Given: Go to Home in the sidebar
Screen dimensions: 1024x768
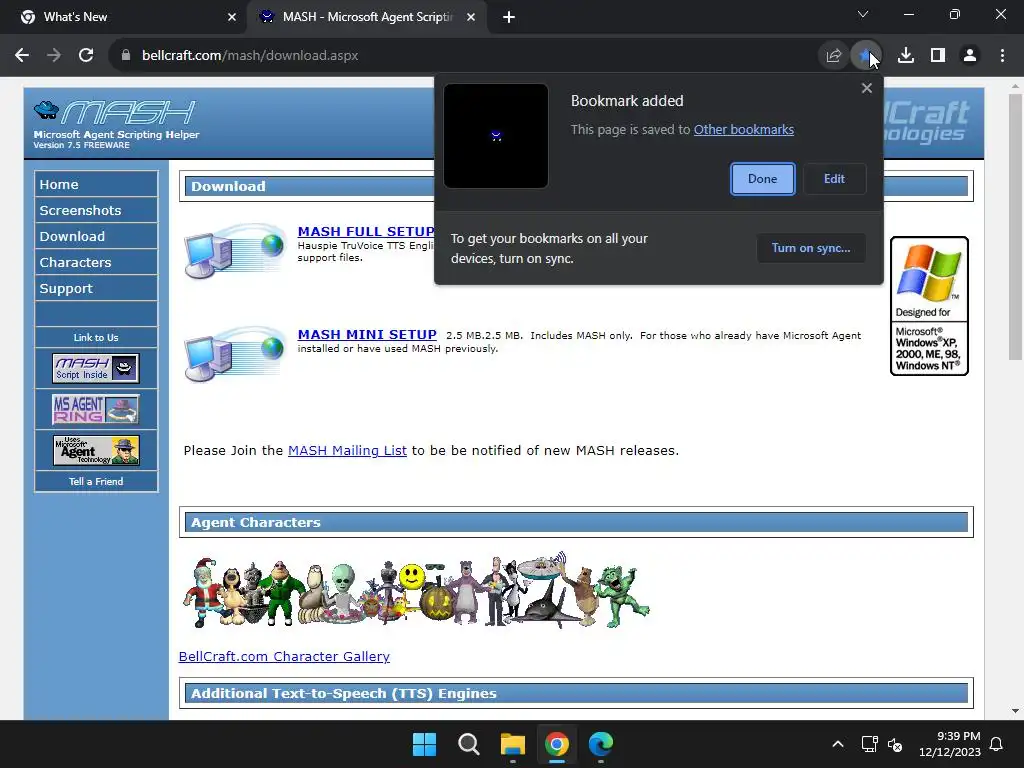Looking at the screenshot, I should 96,184.
